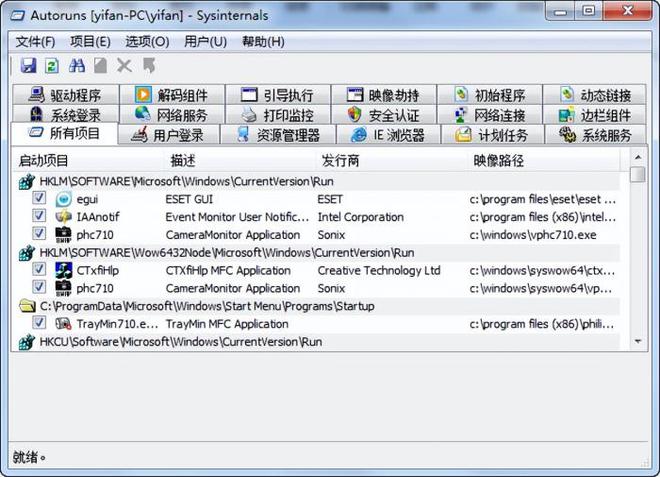Click the Properties toolbar icon
660x477 pixels.
click(100, 66)
